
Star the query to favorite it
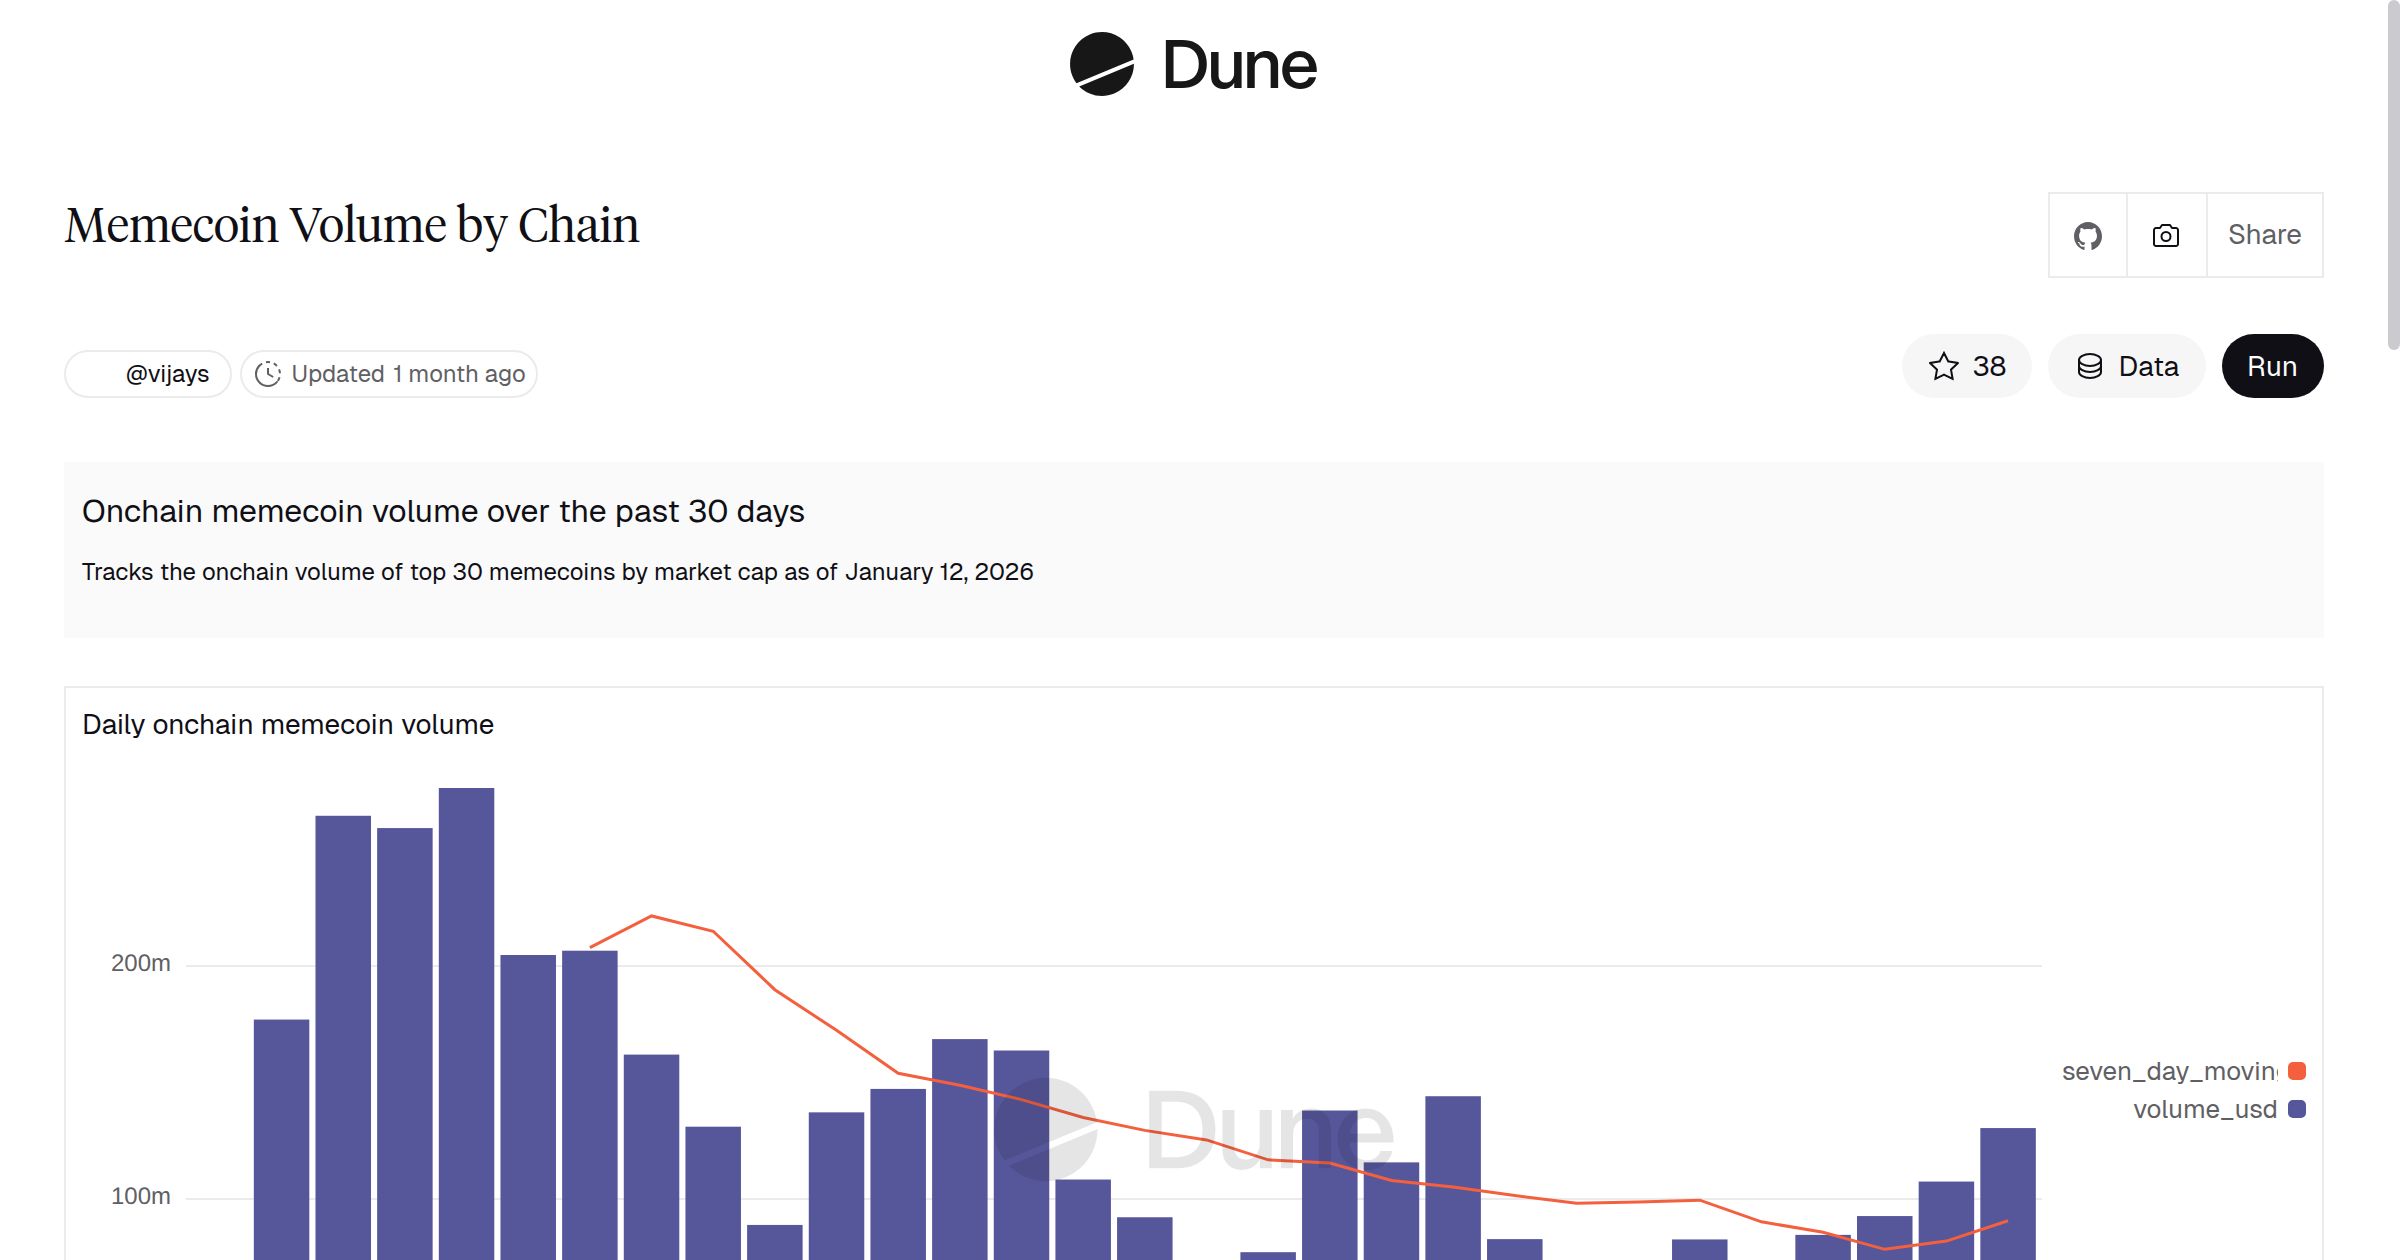pyautogui.click(x=1965, y=367)
